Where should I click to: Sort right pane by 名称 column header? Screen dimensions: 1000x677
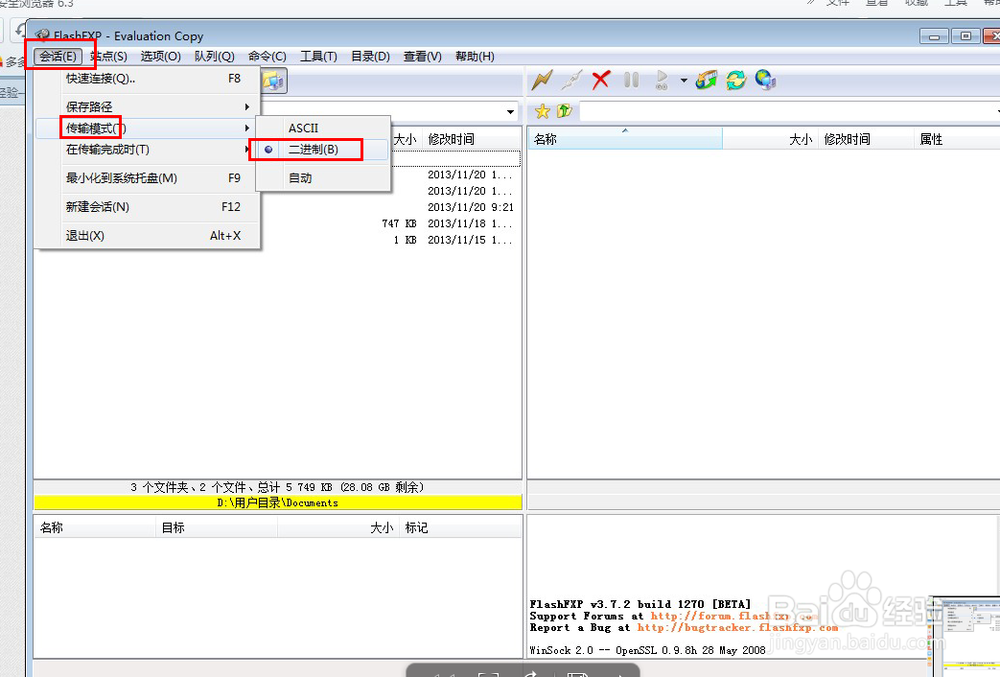[625, 139]
